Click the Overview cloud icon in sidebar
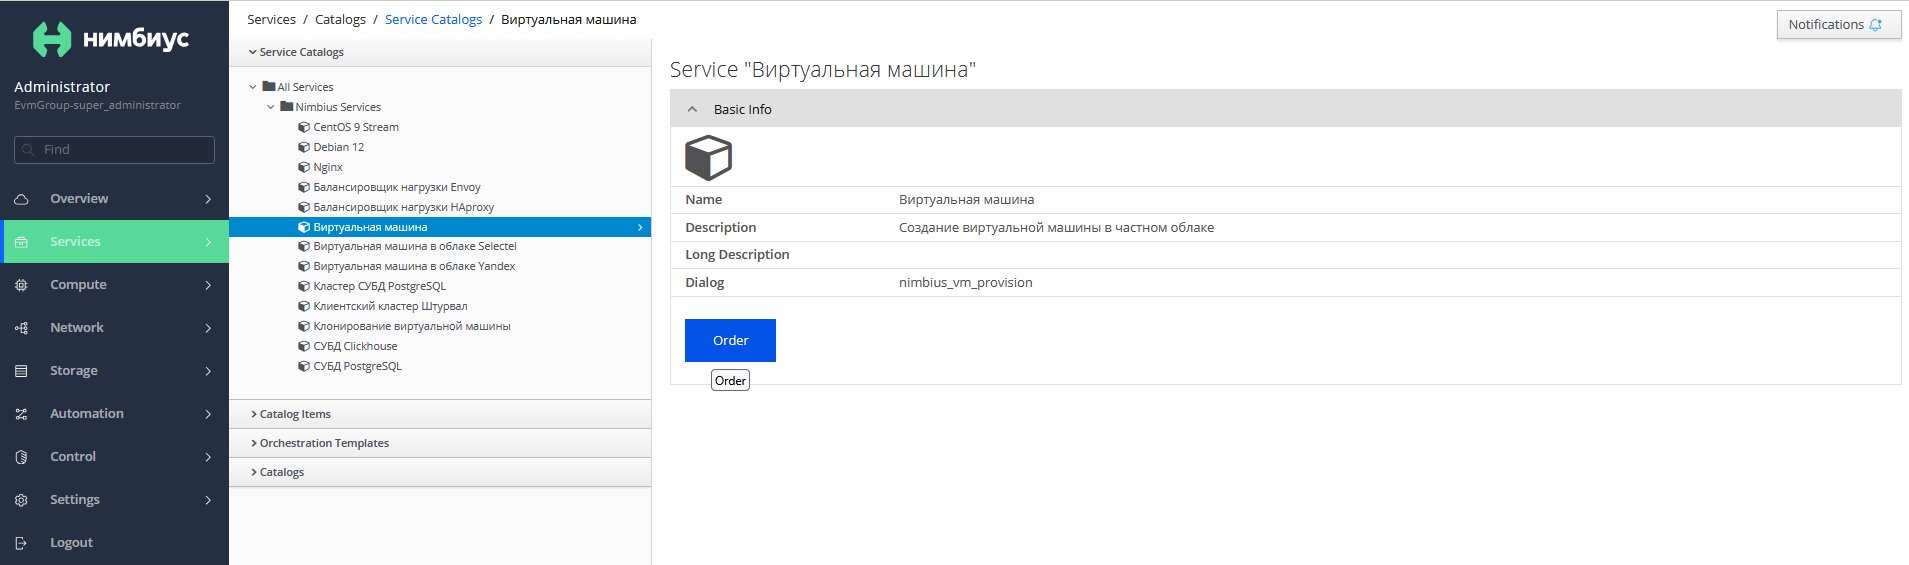This screenshot has width=1909, height=565. pyautogui.click(x=21, y=199)
